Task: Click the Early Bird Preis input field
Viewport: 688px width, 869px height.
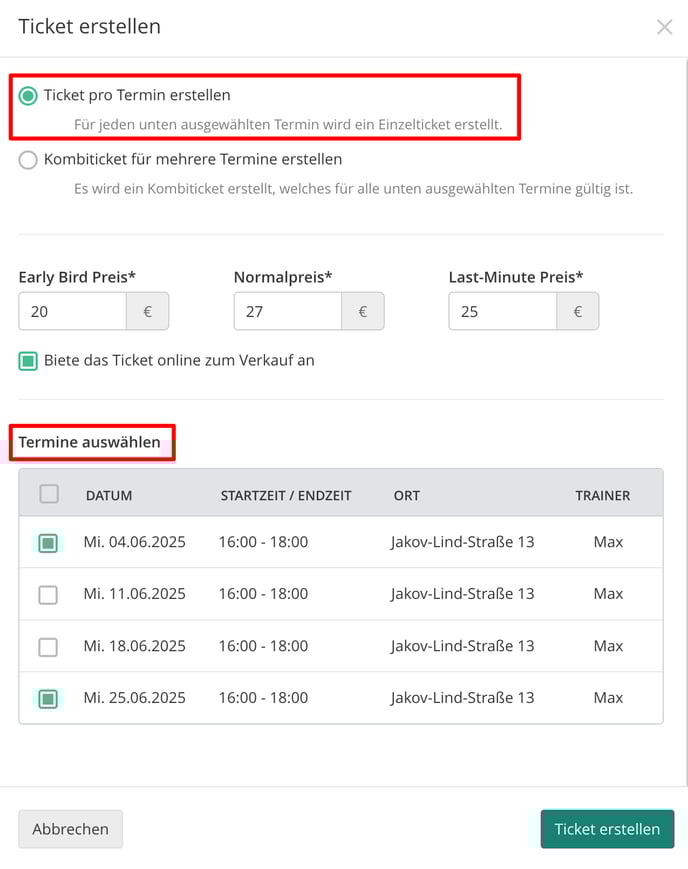Action: pos(73,311)
